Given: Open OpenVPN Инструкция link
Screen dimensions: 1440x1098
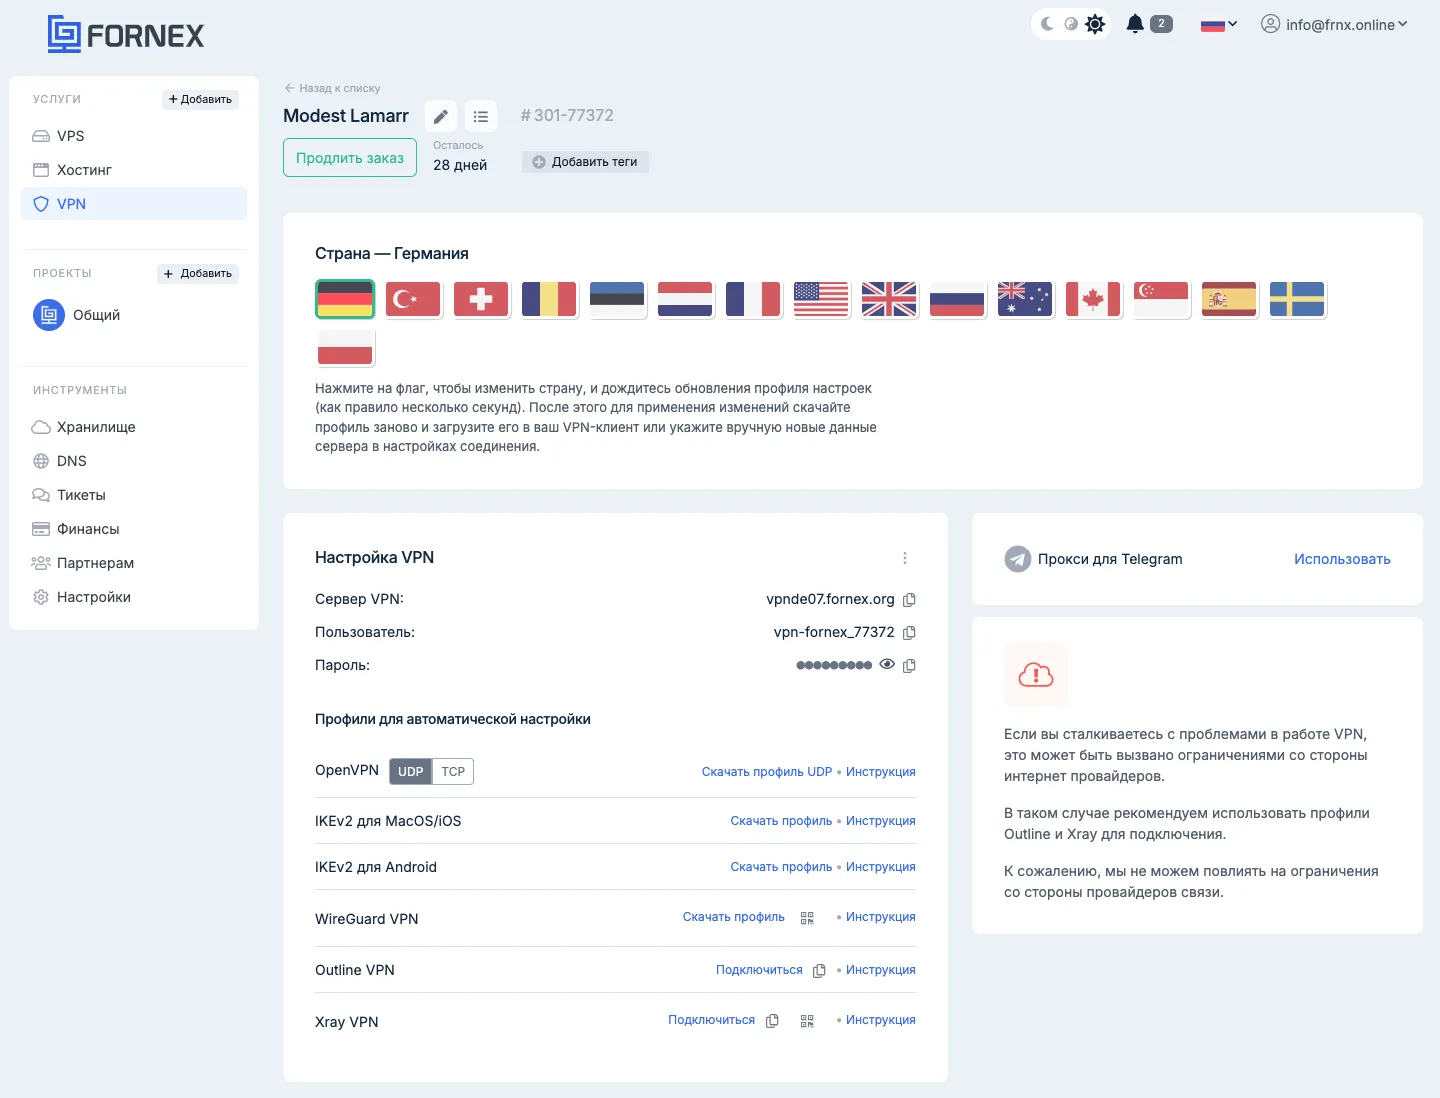Looking at the screenshot, I should (x=881, y=772).
